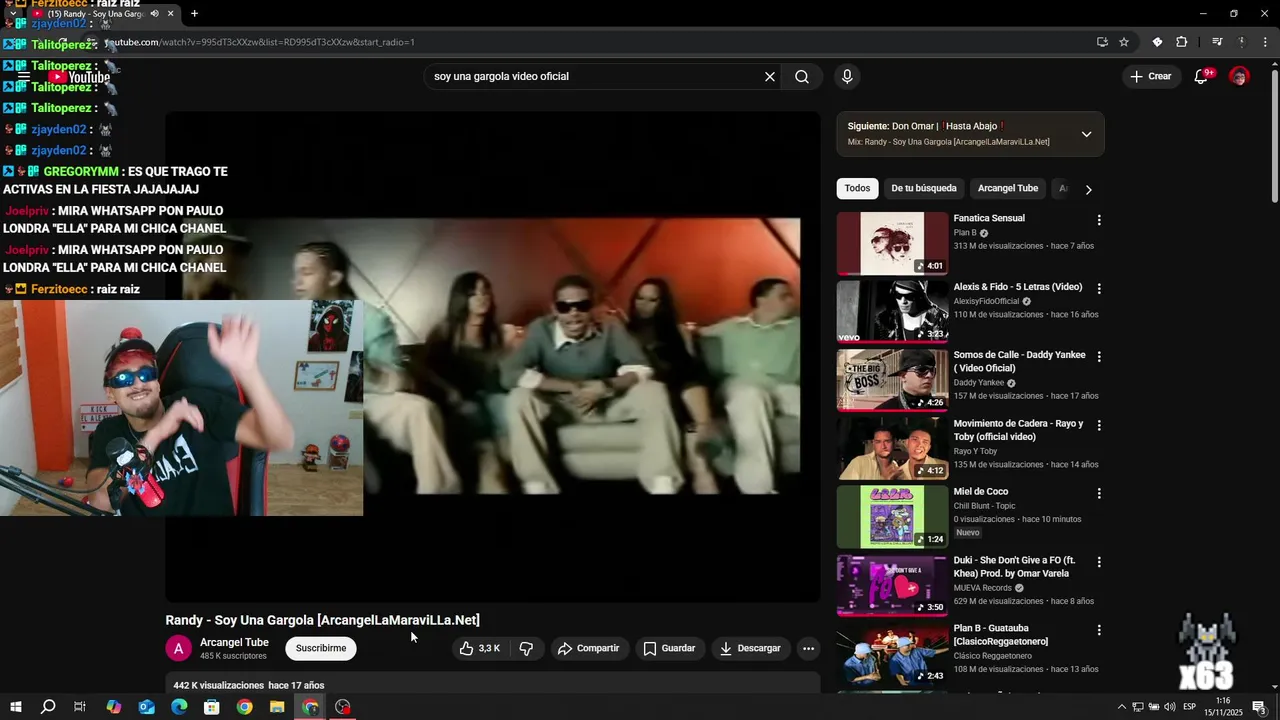Open options for Duki She Don't Give a FO
The image size is (1280, 720).
tap(1099, 562)
